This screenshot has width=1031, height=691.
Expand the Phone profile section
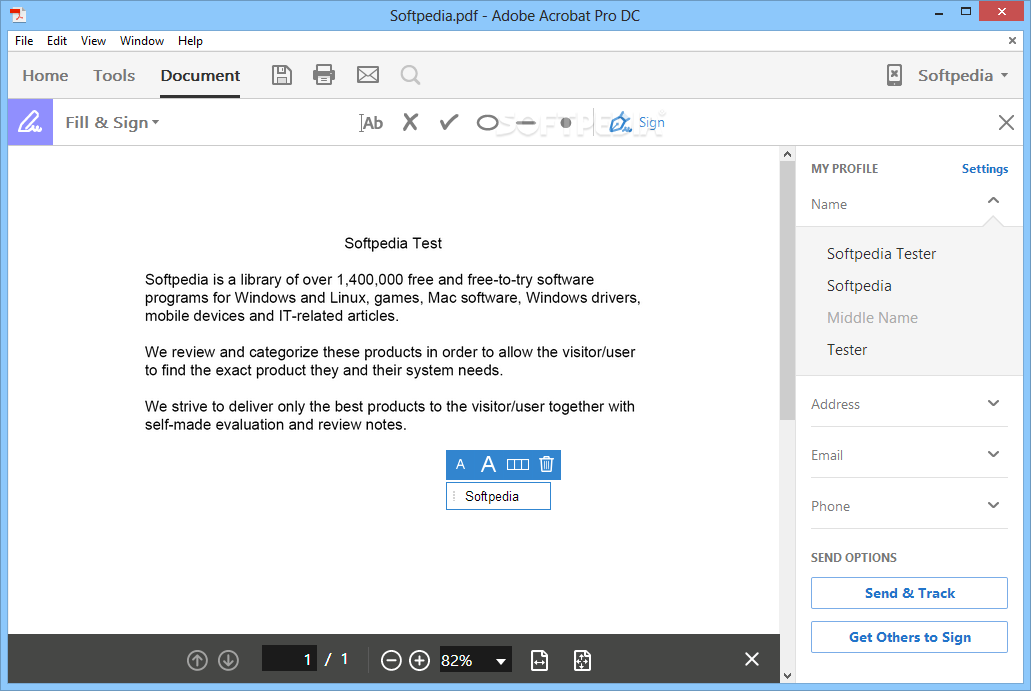[994, 505]
